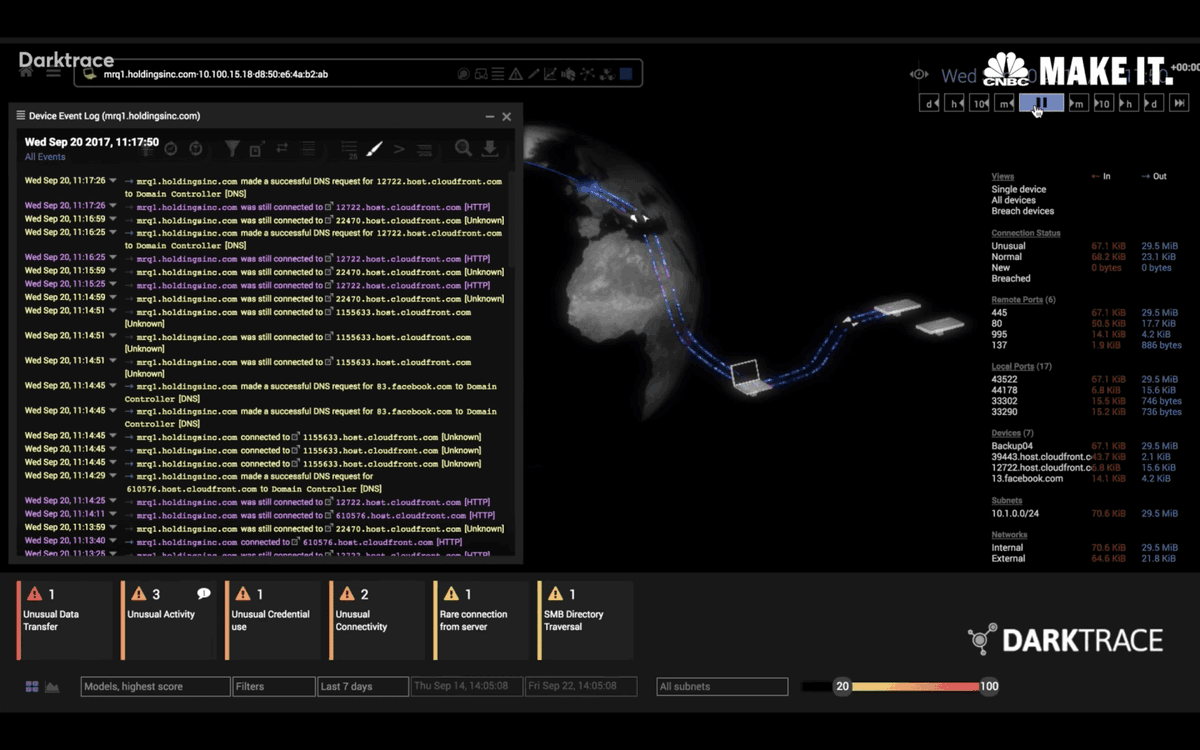The width and height of the screenshot is (1200, 750).
Task: Minimize the Device Event Log panel
Action: click(490, 117)
